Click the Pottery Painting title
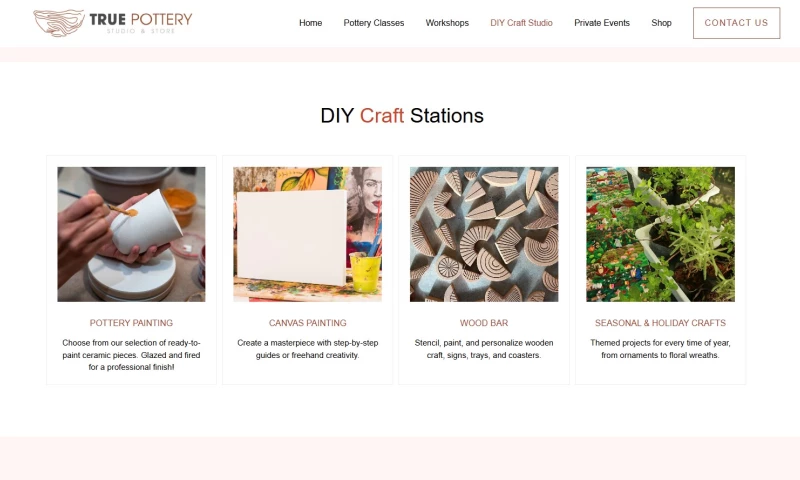This screenshot has width=800, height=480. point(131,323)
